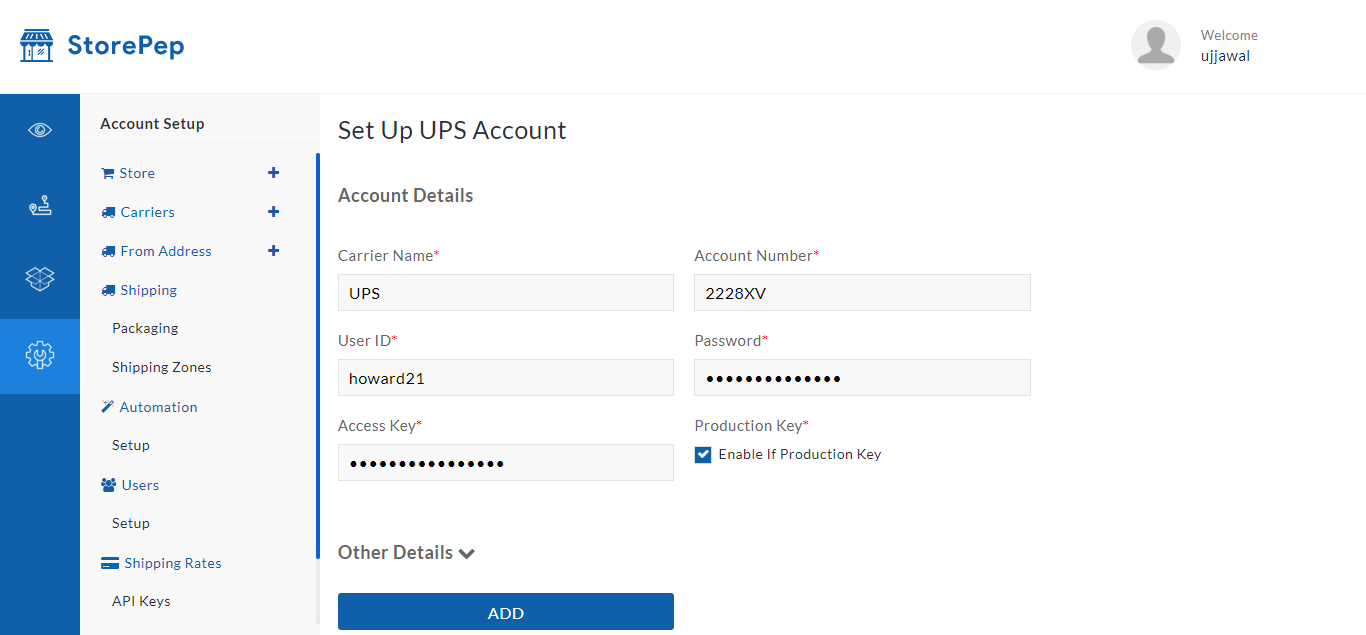Click the Production Key label
The height and width of the screenshot is (635, 1366).
click(x=752, y=426)
